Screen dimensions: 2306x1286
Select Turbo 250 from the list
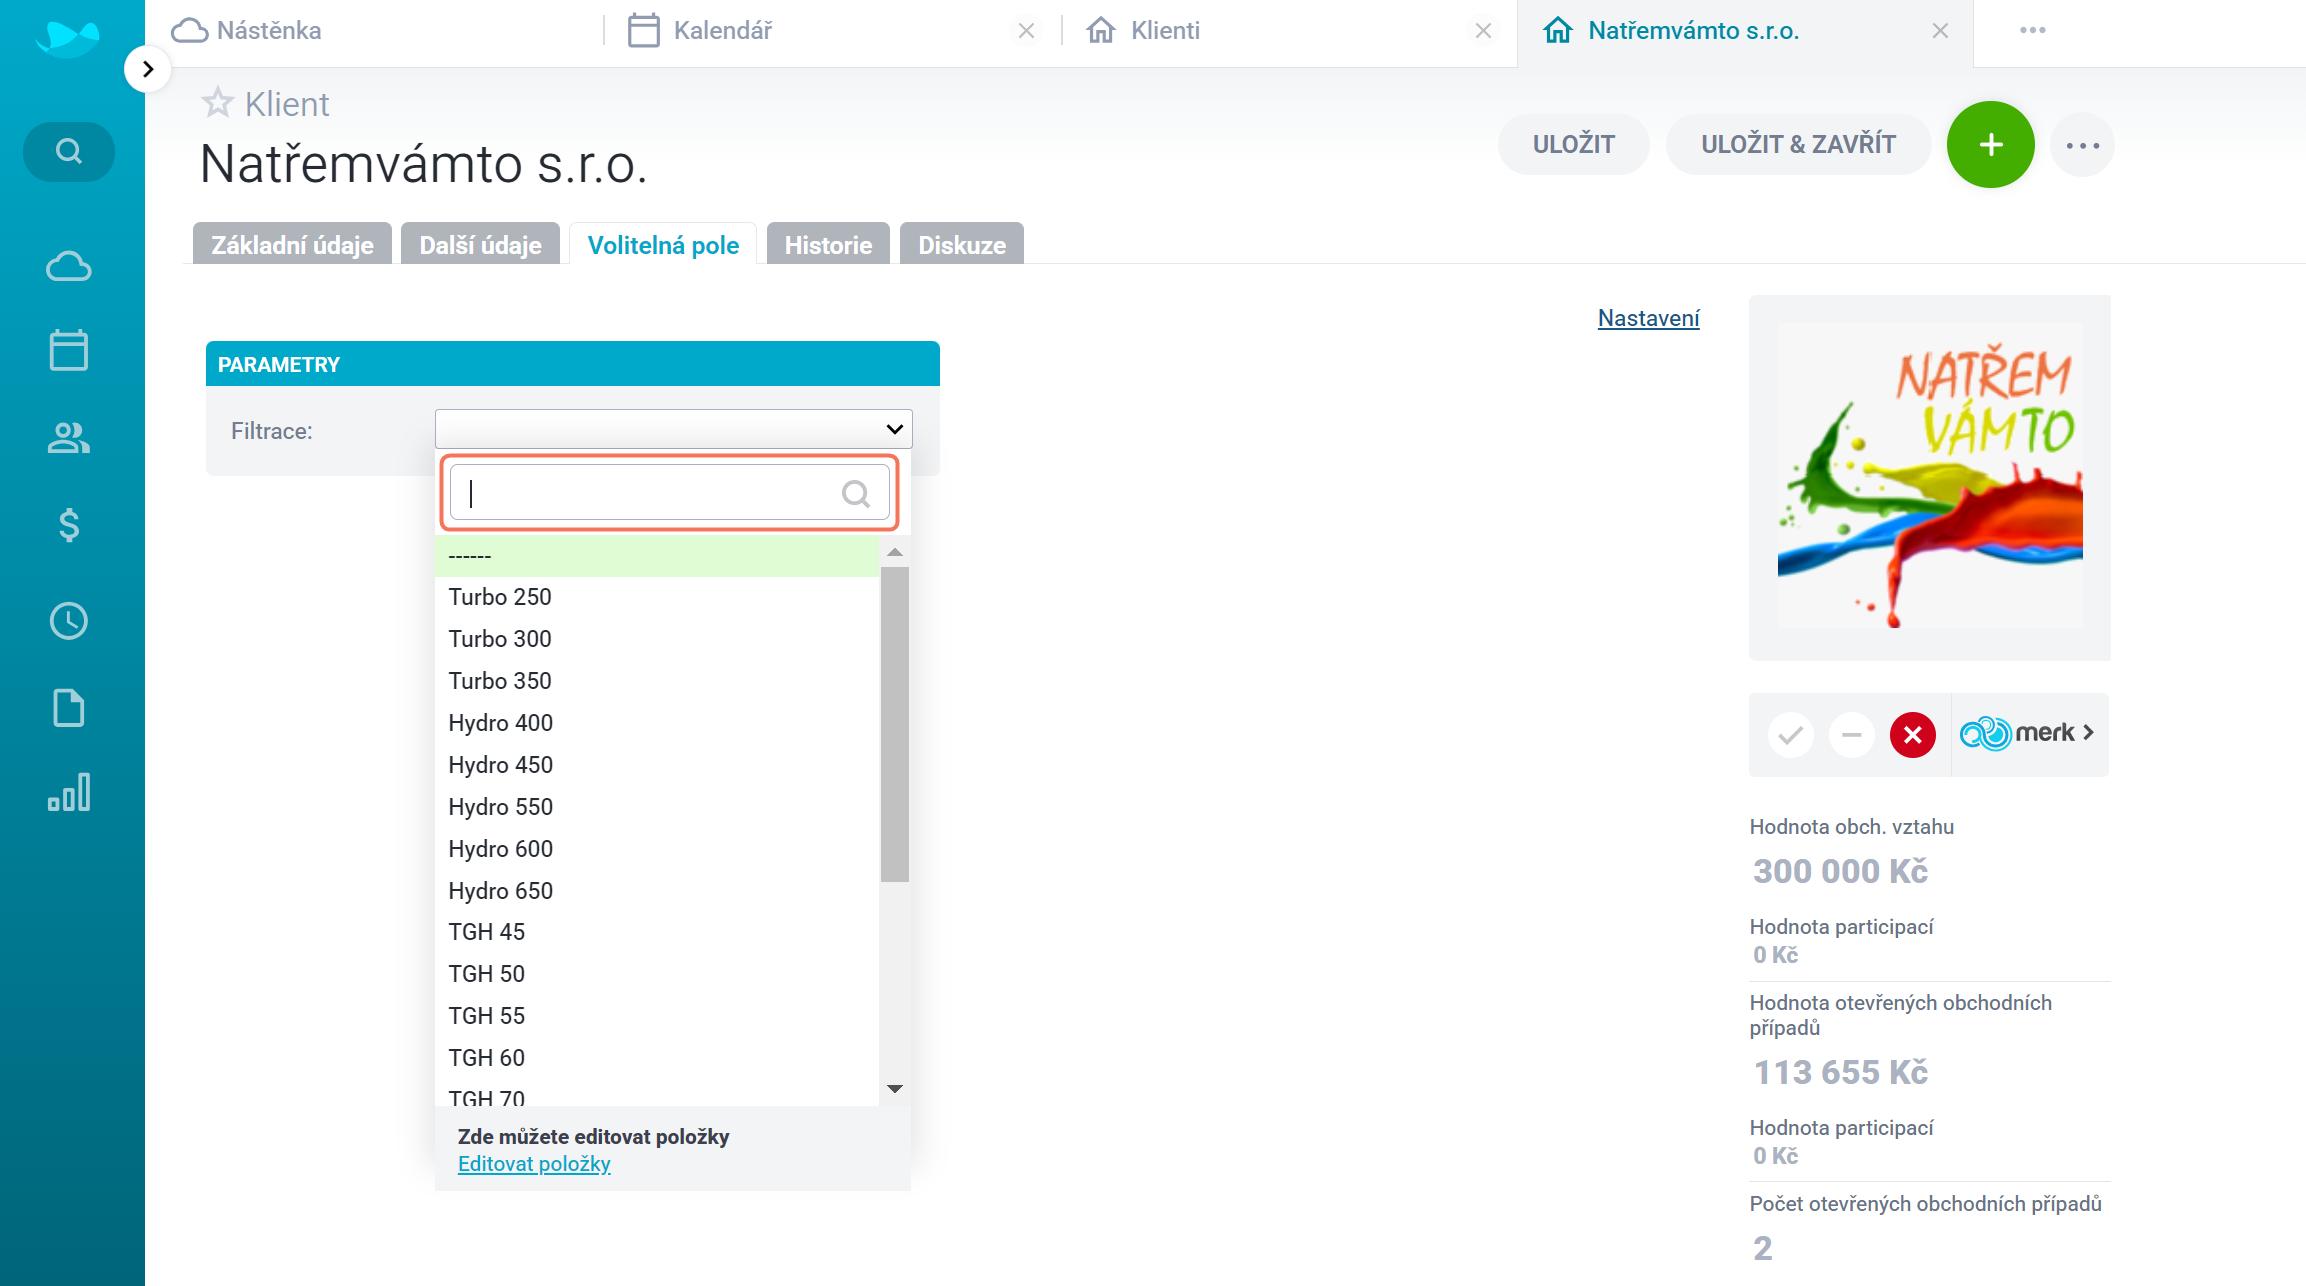tap(657, 597)
